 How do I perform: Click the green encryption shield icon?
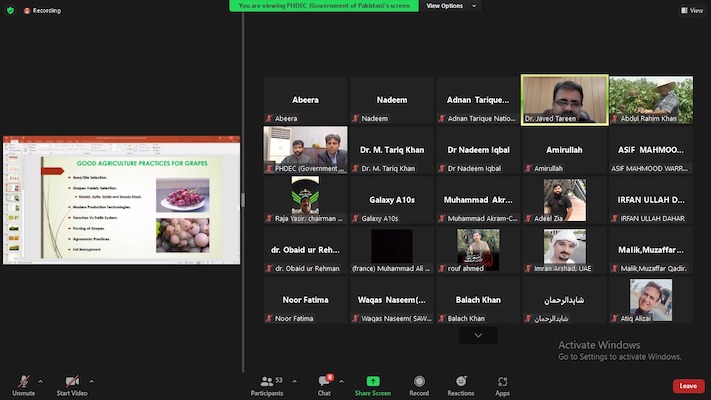tap(10, 11)
